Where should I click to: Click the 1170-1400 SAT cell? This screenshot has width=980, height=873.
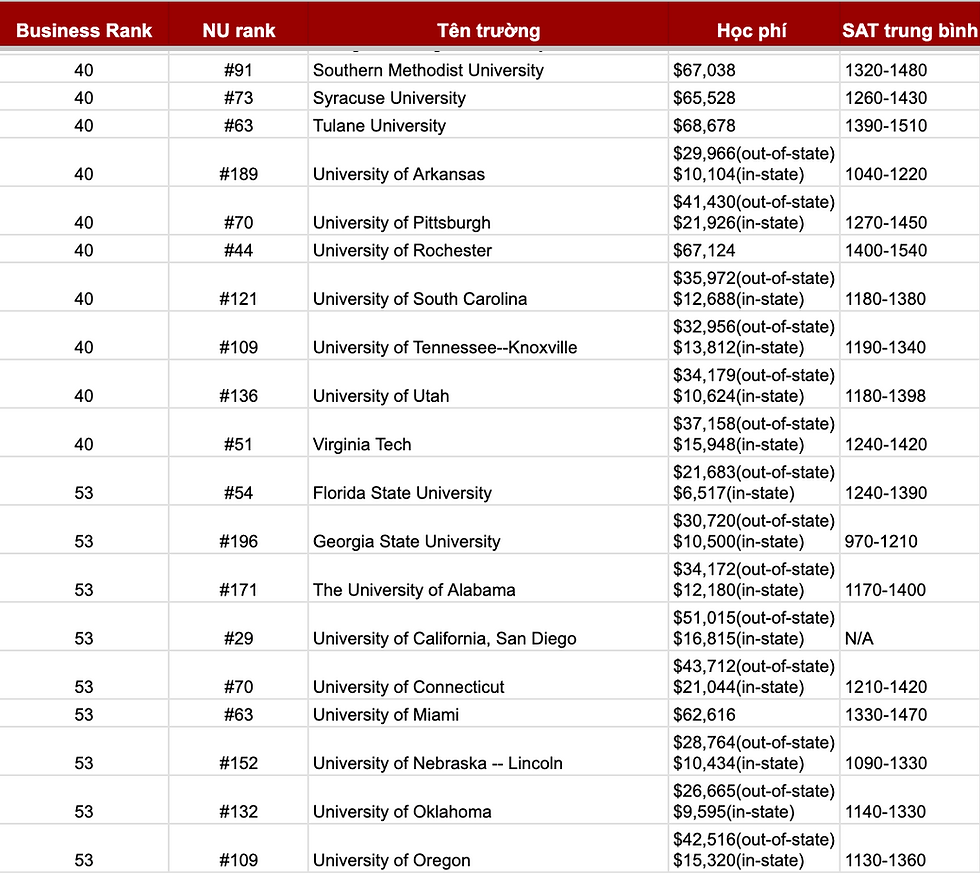tap(910, 579)
